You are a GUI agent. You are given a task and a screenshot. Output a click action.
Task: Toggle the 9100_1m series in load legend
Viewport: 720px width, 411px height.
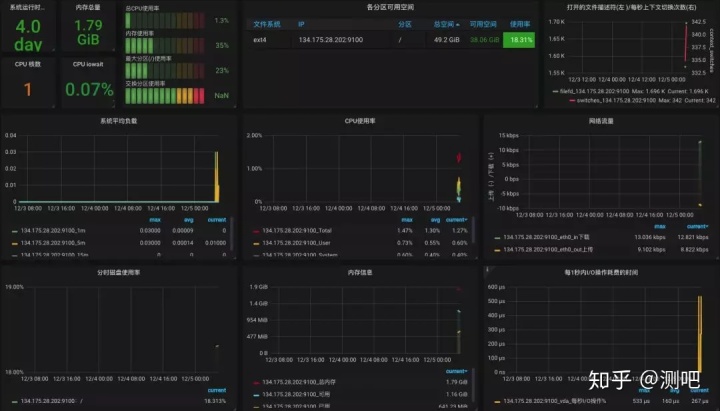coord(53,231)
